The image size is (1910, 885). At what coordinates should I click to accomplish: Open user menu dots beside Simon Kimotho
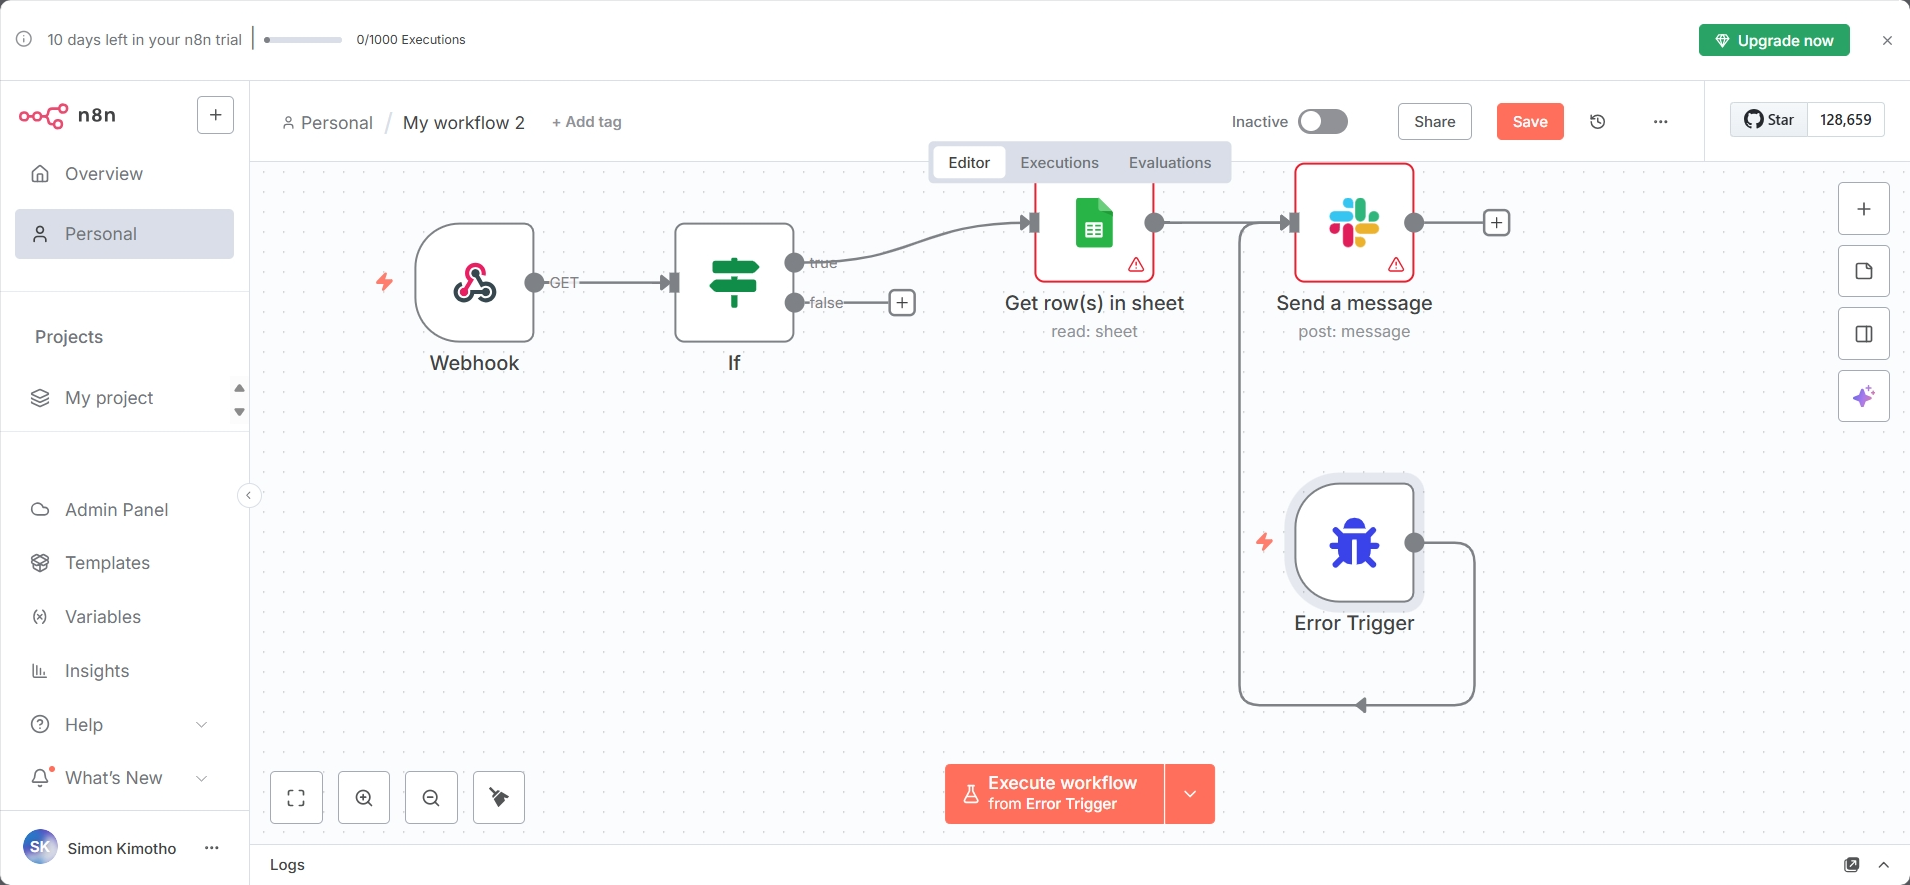[x=212, y=848]
